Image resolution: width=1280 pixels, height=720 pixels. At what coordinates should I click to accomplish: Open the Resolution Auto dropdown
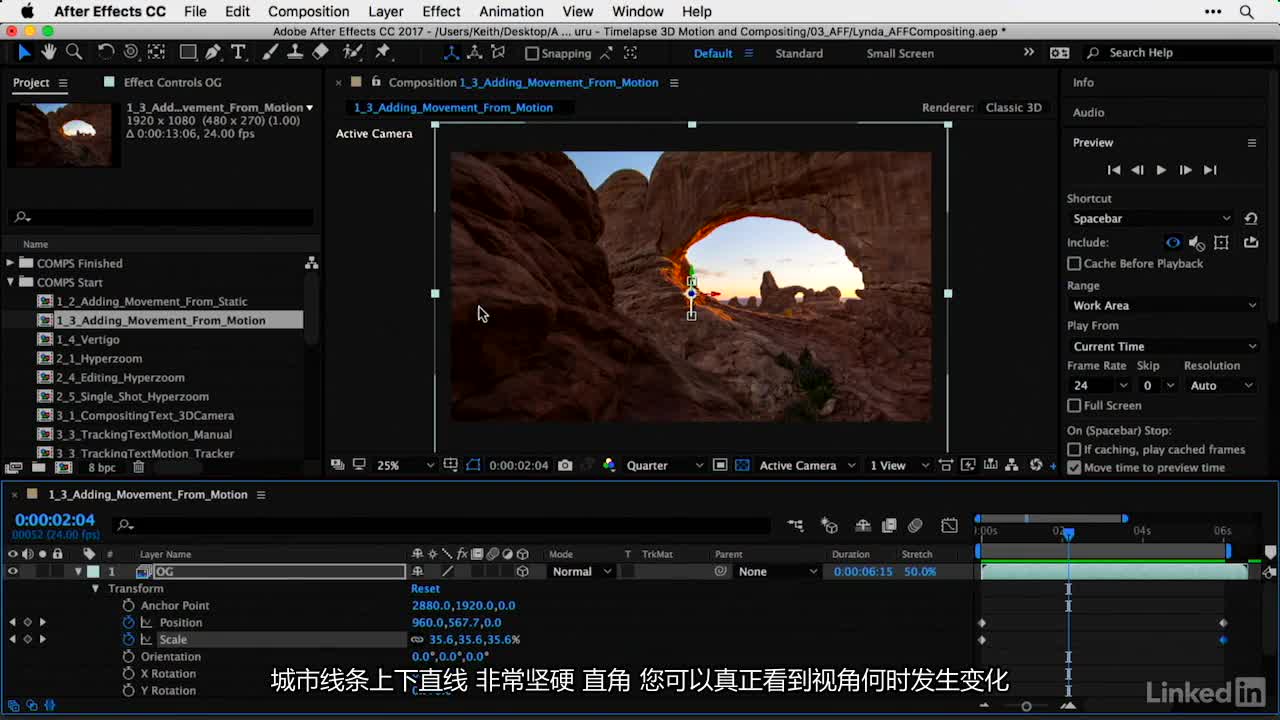pyautogui.click(x=1221, y=385)
